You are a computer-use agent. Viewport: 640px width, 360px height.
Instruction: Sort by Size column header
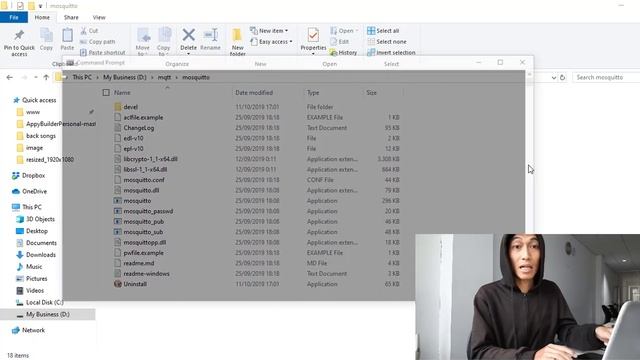coord(371,93)
